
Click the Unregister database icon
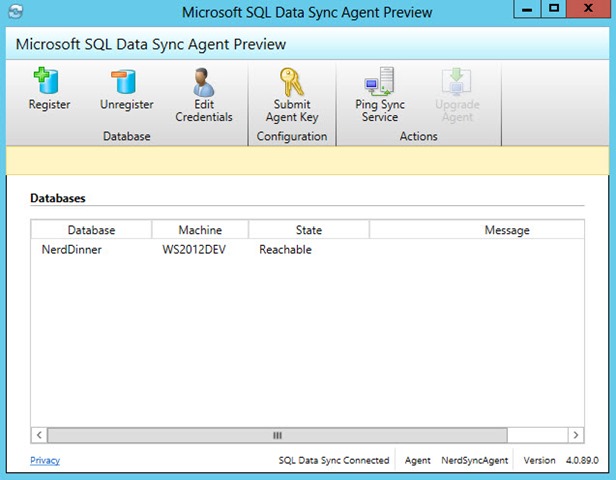(x=125, y=81)
